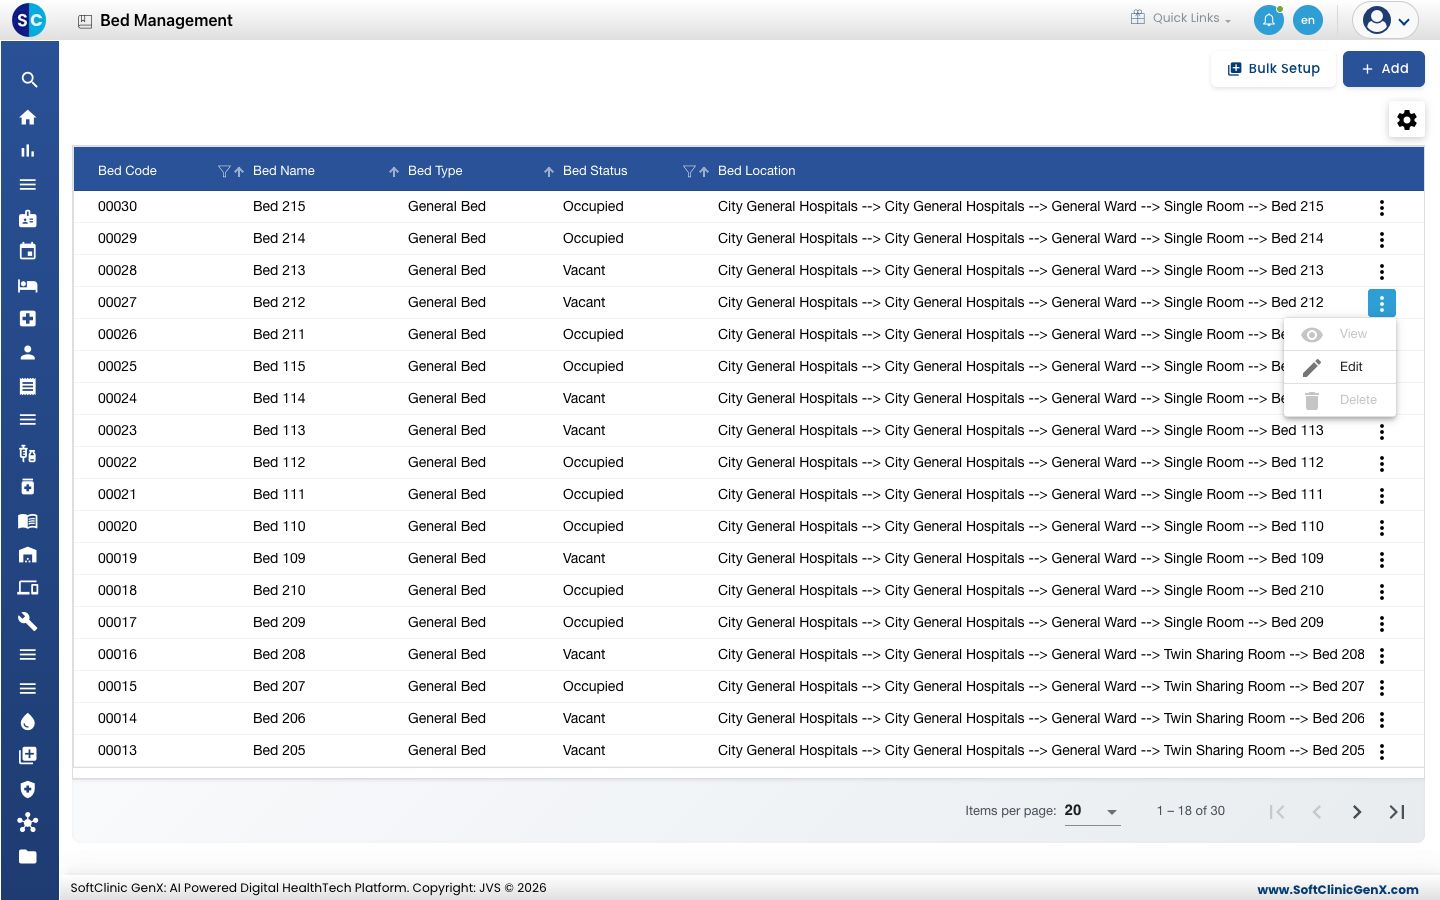Open the water drop icon in the sidebar
Screen dimensions: 1440x900
click(x=28, y=722)
